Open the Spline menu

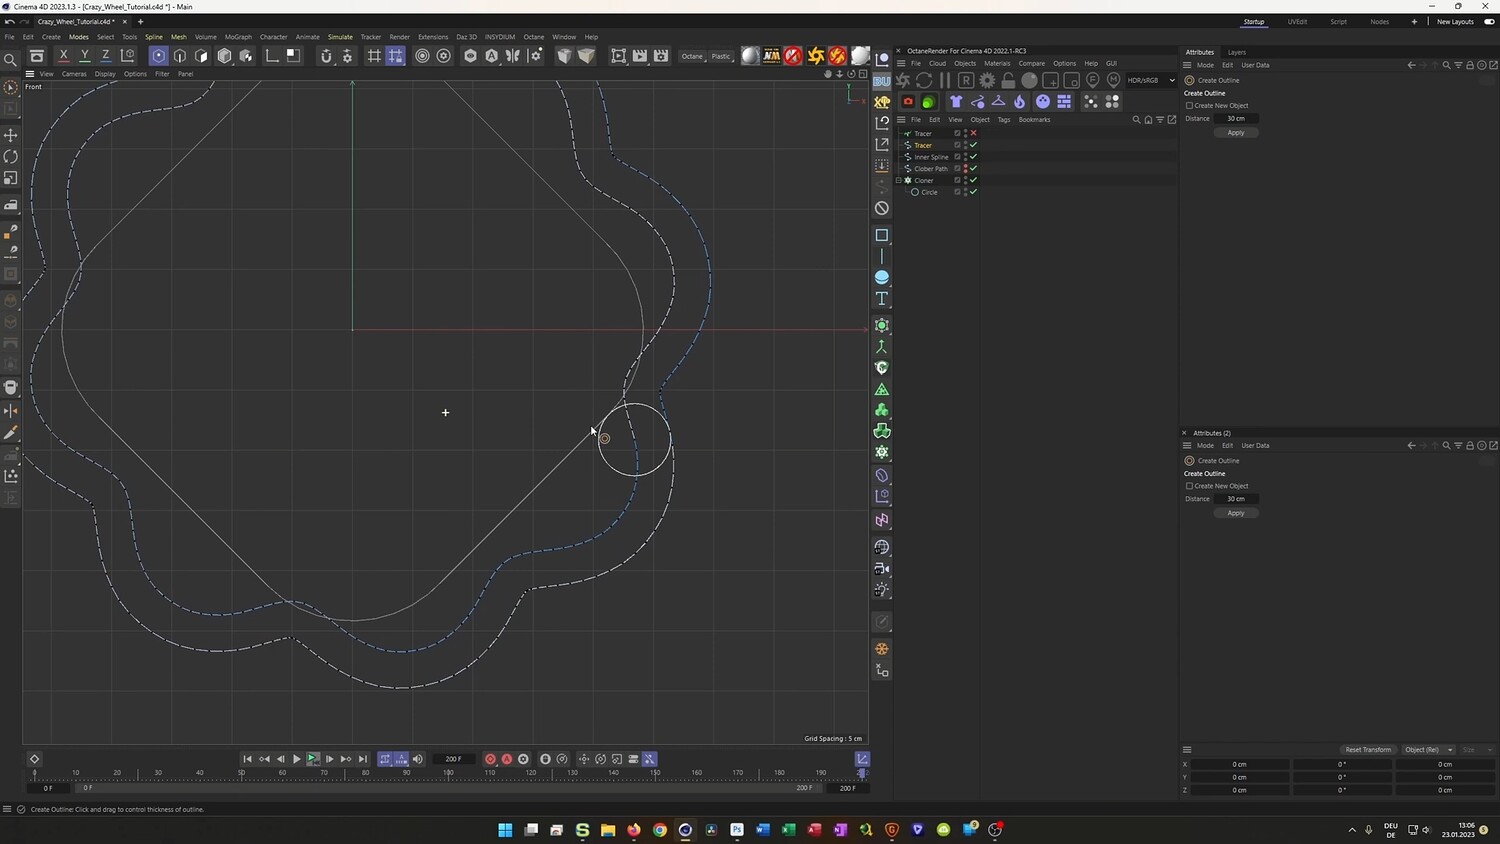(x=153, y=37)
